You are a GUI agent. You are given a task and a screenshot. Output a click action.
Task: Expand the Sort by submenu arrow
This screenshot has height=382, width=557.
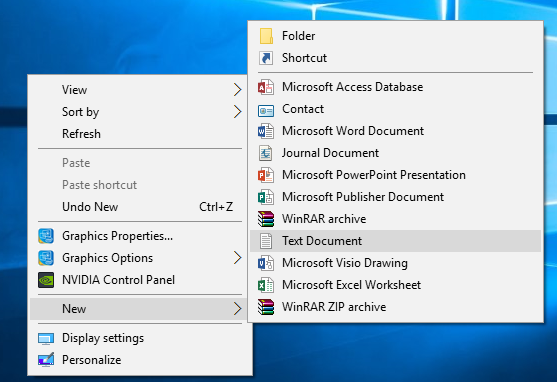(238, 112)
